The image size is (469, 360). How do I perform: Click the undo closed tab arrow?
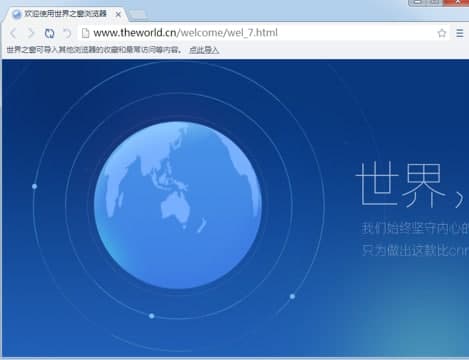[x=67, y=33]
